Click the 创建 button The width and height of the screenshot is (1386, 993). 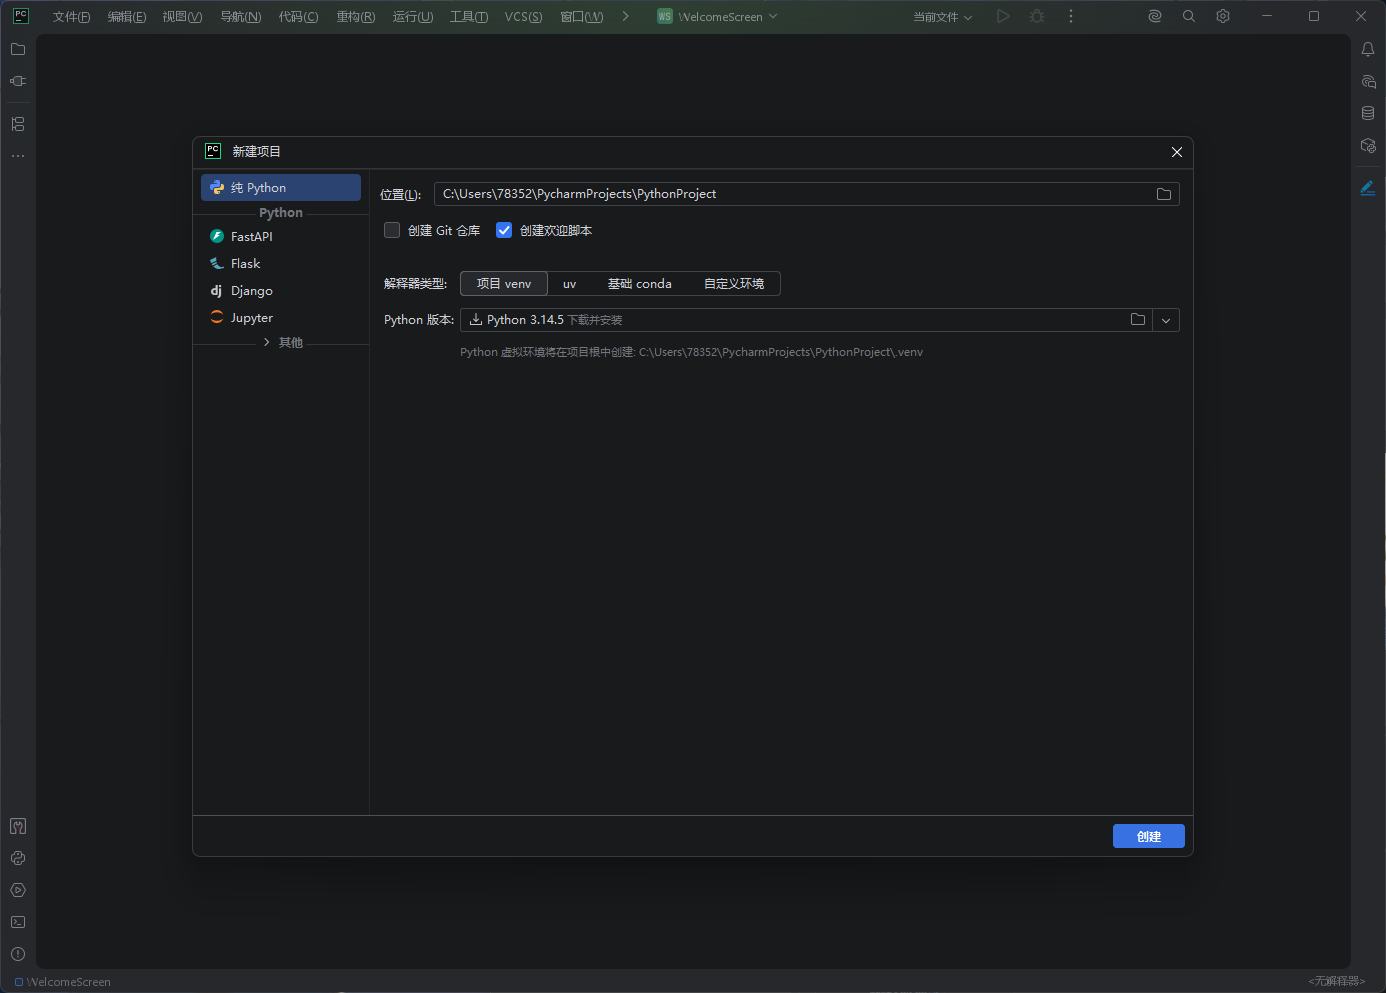[x=1149, y=836]
